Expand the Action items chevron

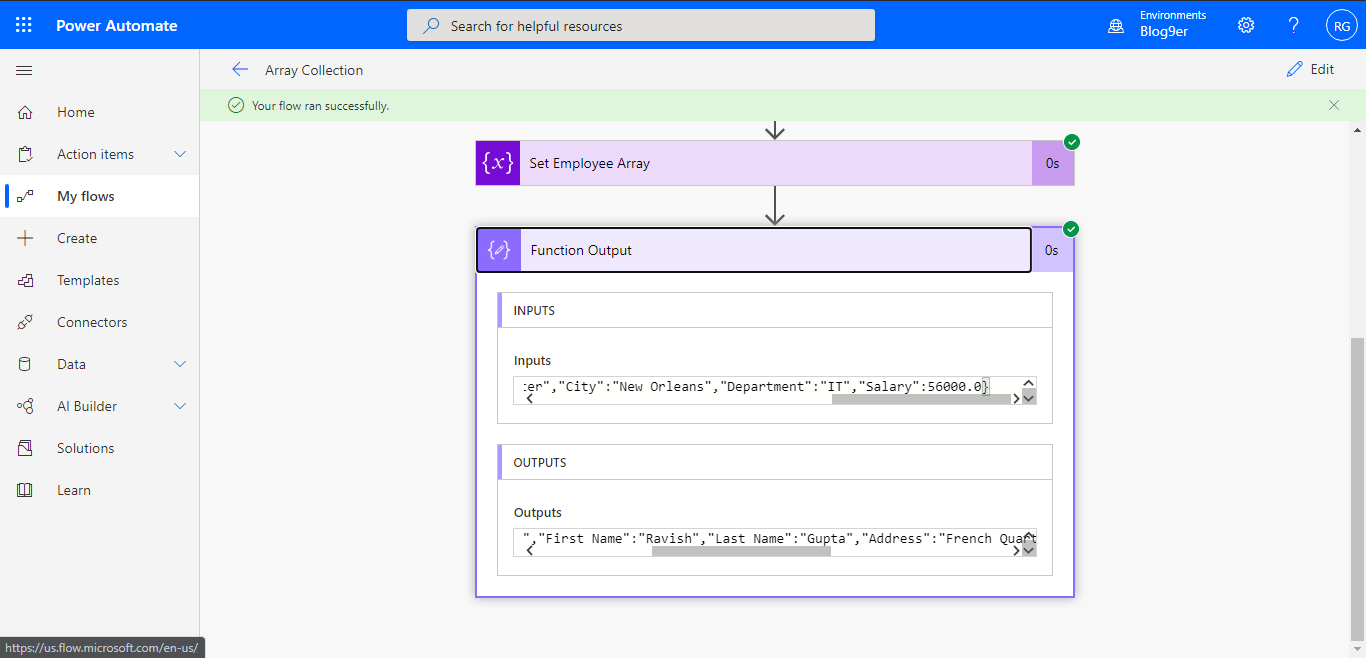[x=181, y=154]
